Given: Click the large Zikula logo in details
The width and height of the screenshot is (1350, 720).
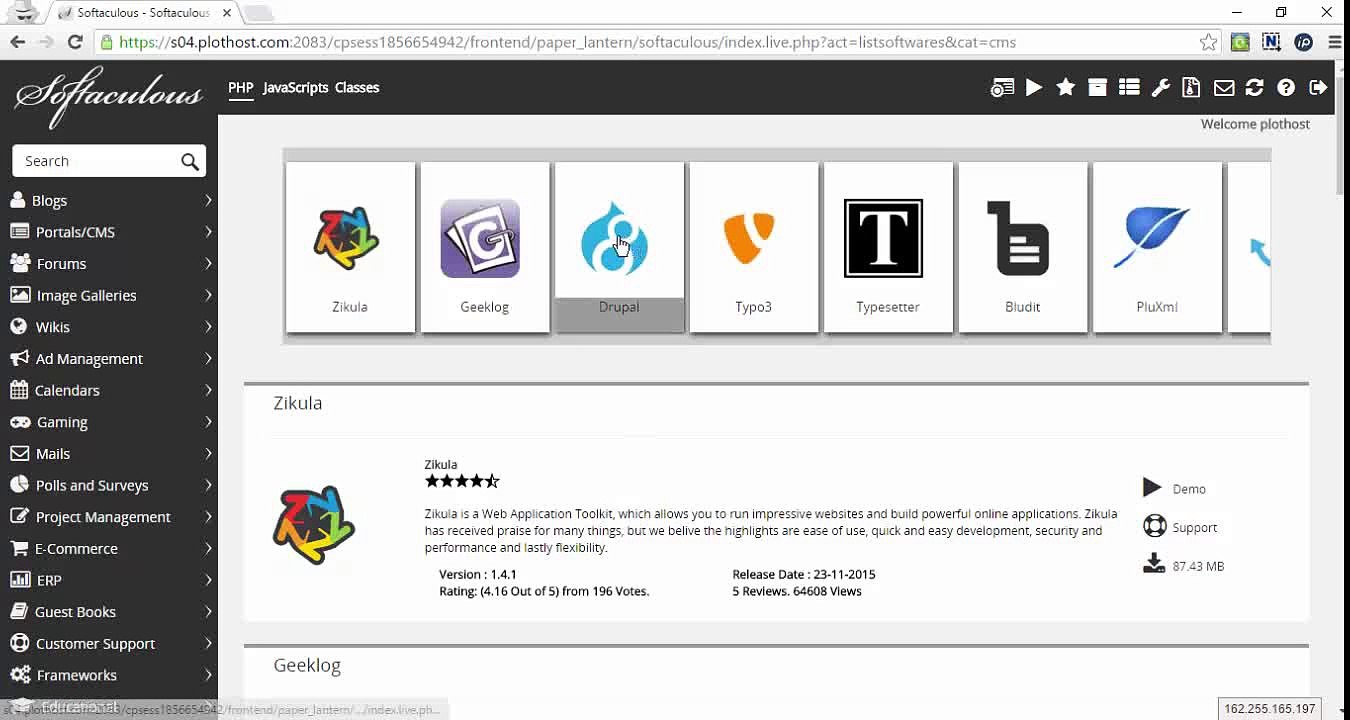Looking at the screenshot, I should click(314, 525).
